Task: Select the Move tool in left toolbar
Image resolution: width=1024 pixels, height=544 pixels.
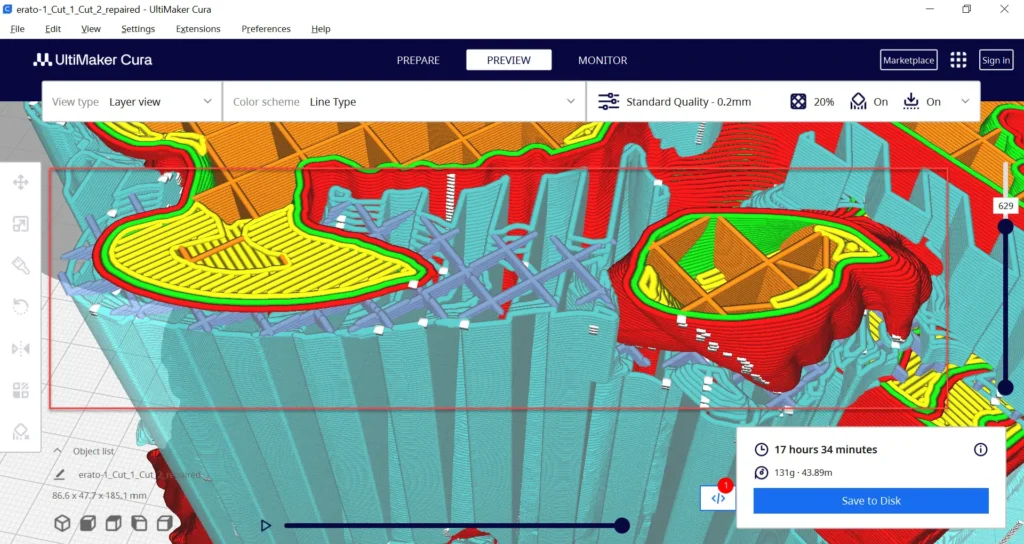Action: [20, 182]
